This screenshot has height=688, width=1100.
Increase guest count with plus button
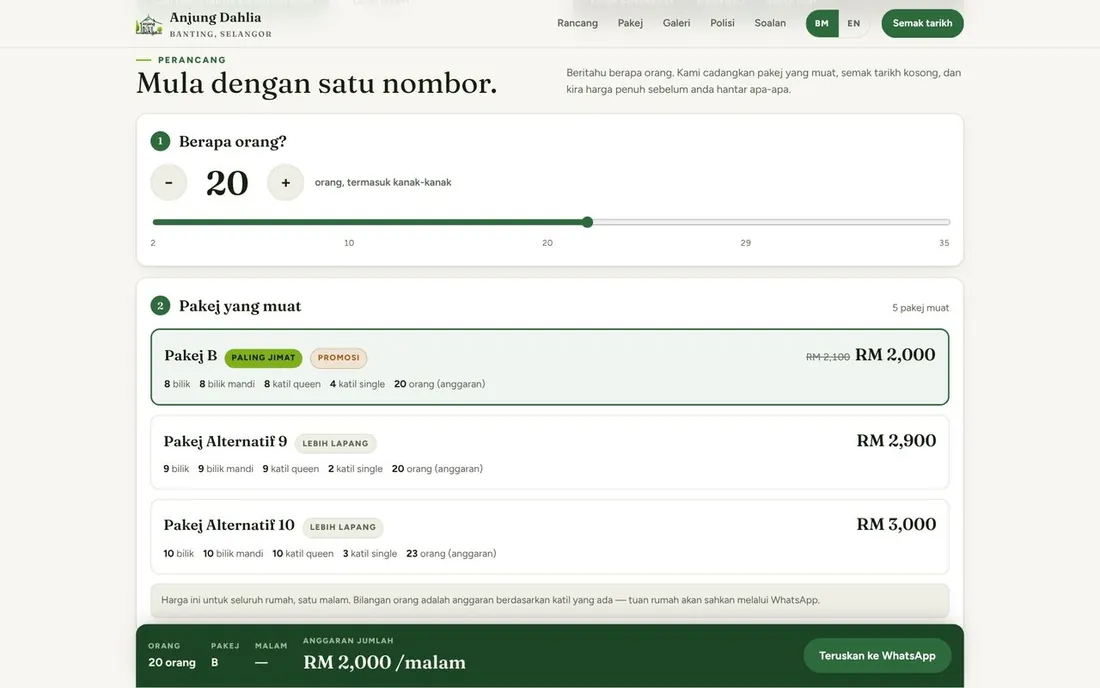[286, 182]
